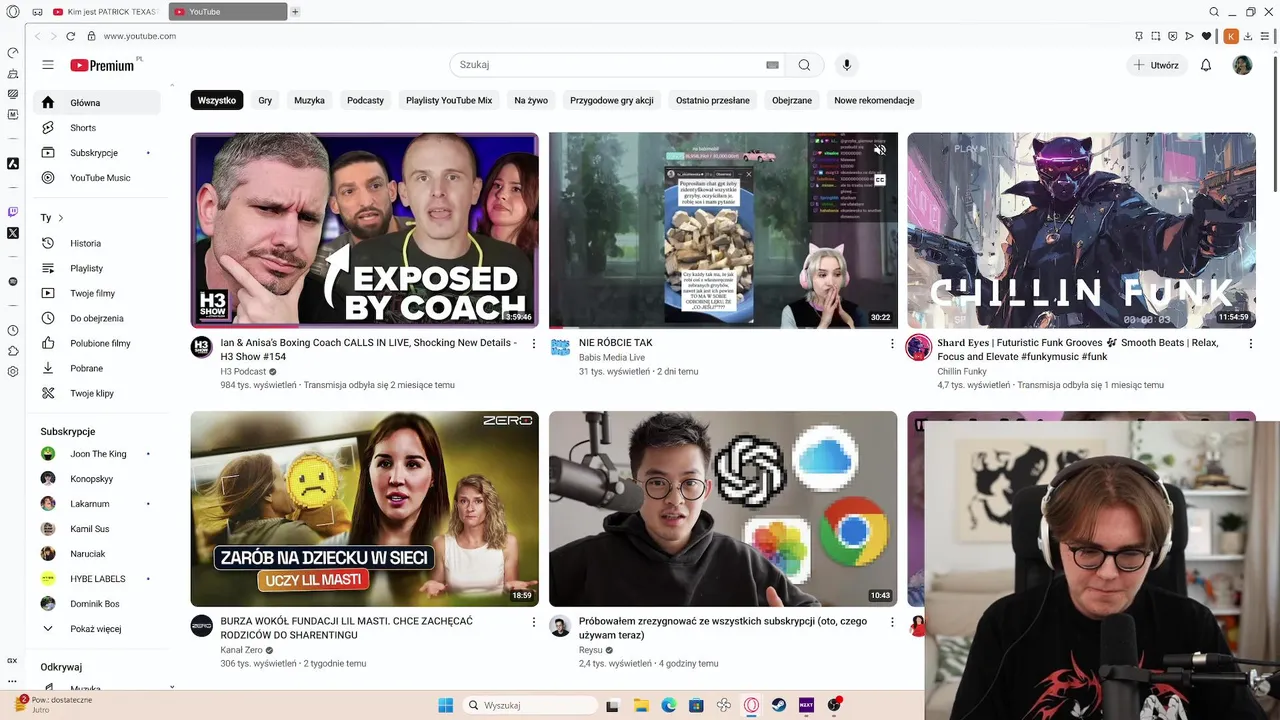Open the Chillin Funky channel link

pyautogui.click(x=962, y=371)
